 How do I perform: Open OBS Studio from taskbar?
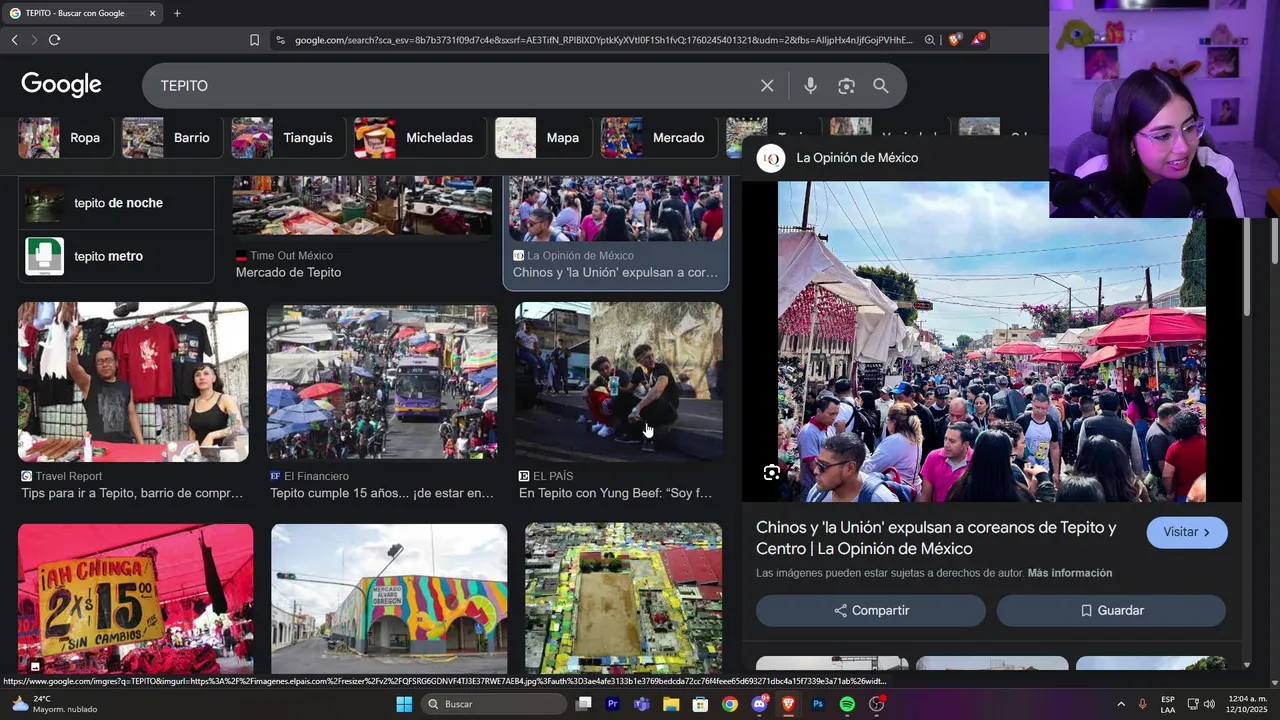(x=877, y=704)
